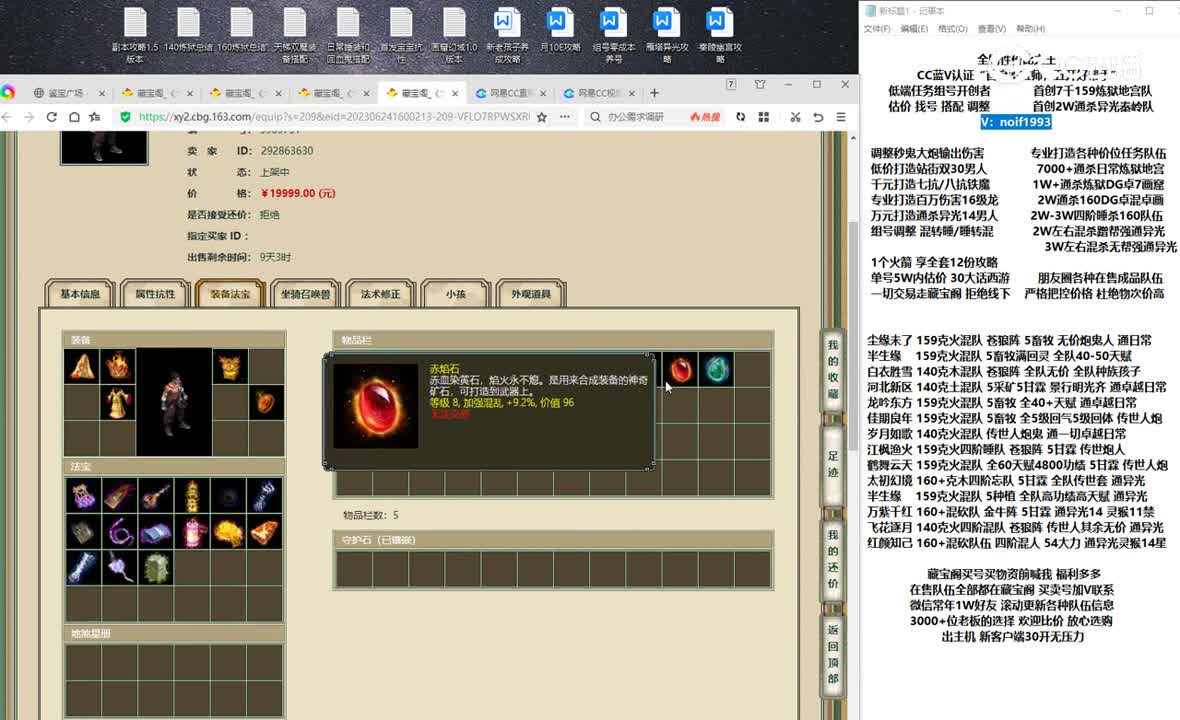Open the 基本信息 tab
This screenshot has width=1180, height=720.
tap(80, 294)
